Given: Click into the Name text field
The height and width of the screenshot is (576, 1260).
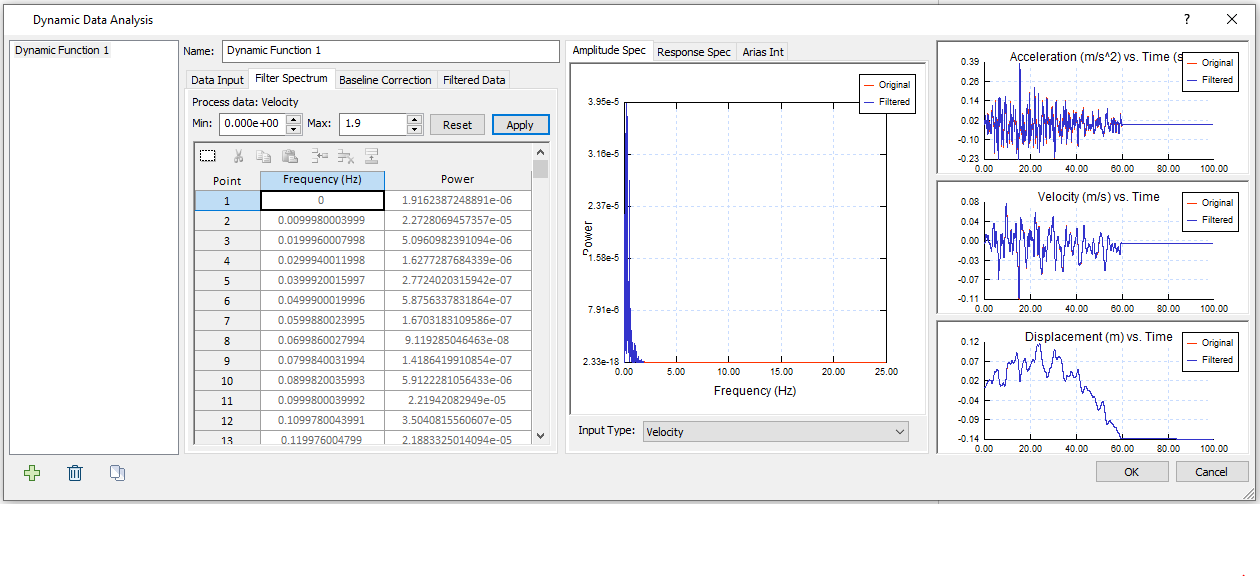Looking at the screenshot, I should (390, 50).
